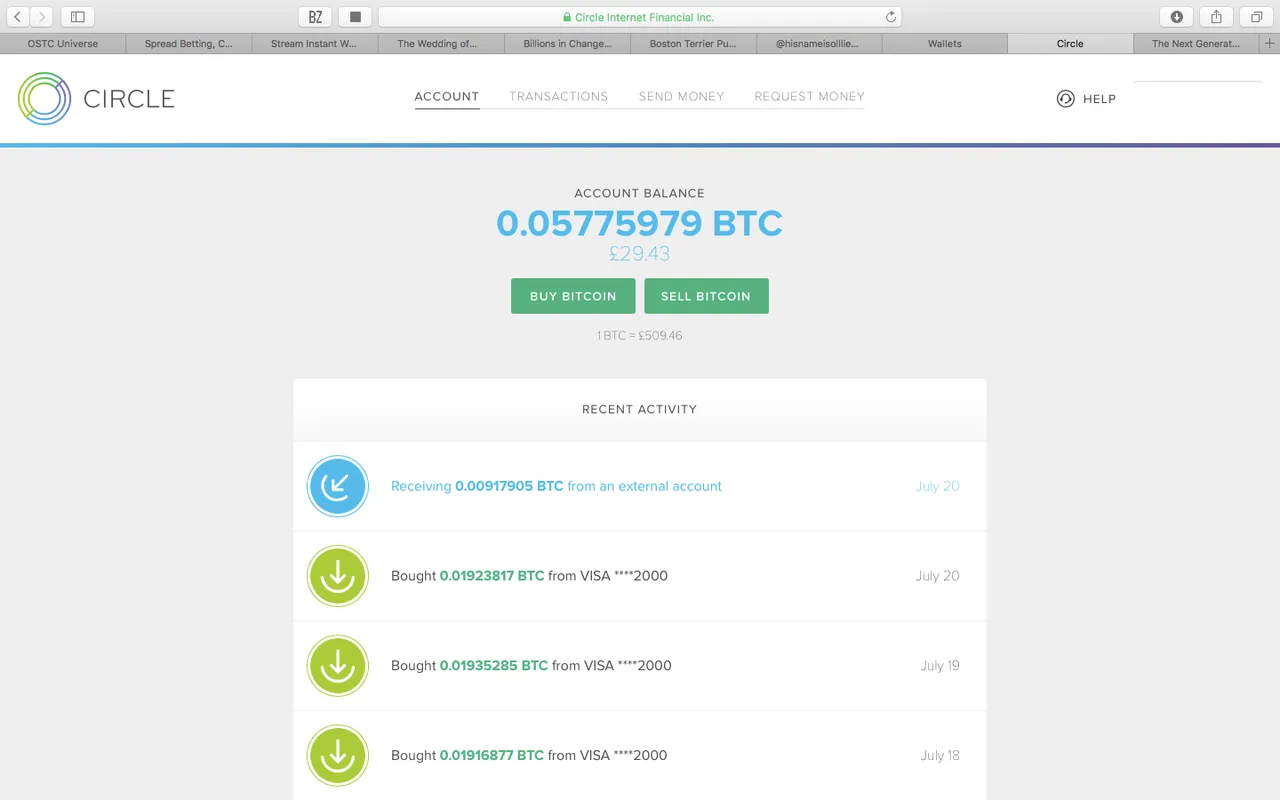Image resolution: width=1280 pixels, height=800 pixels.
Task: Open the Share menu icon
Action: (x=1216, y=17)
